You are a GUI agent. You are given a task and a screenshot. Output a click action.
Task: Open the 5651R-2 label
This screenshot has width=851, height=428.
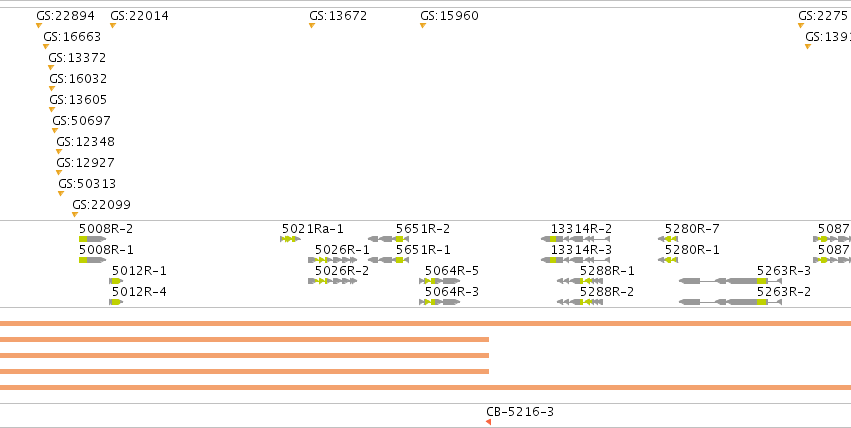tap(423, 229)
